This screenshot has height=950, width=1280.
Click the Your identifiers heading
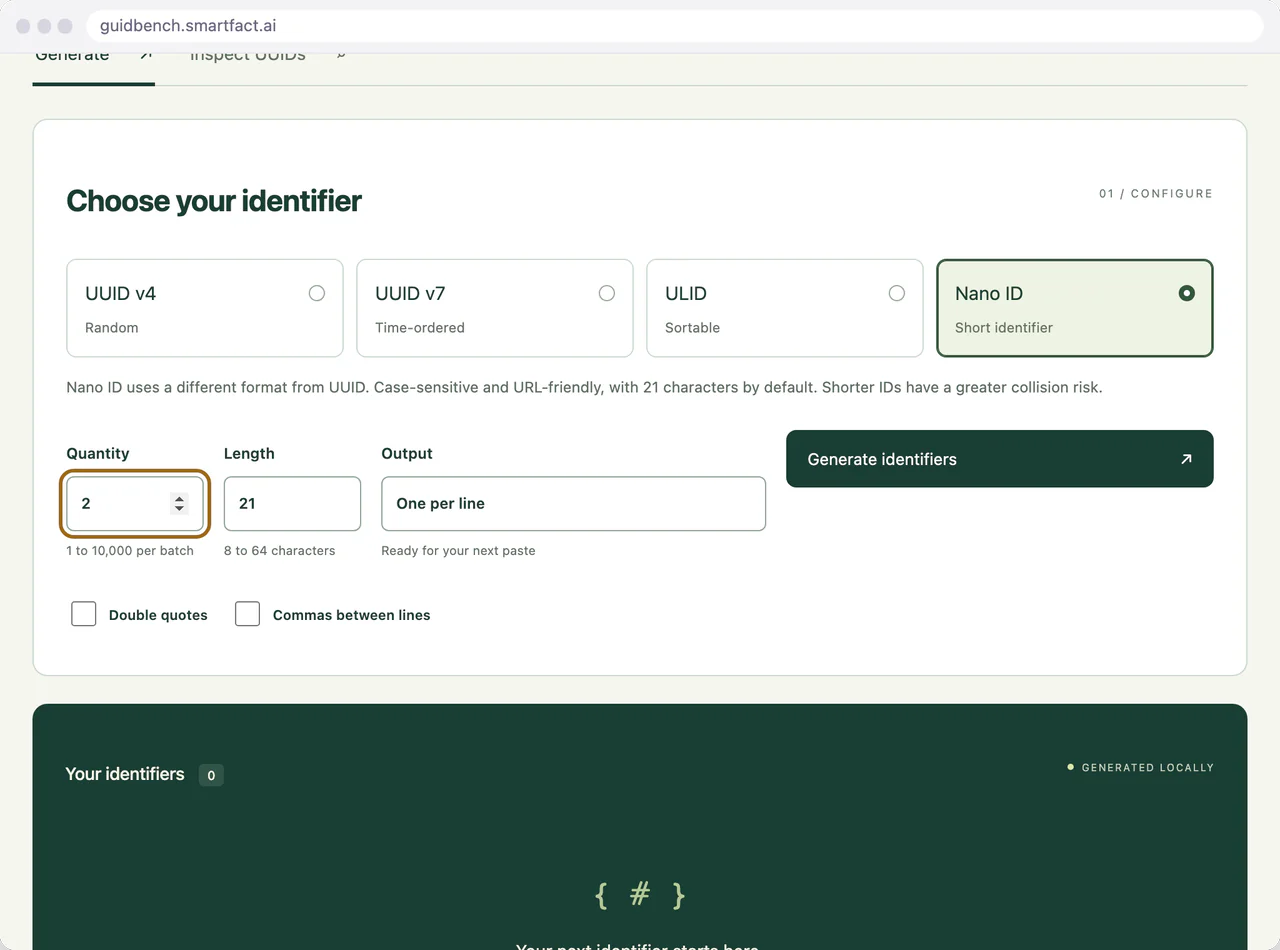125,774
